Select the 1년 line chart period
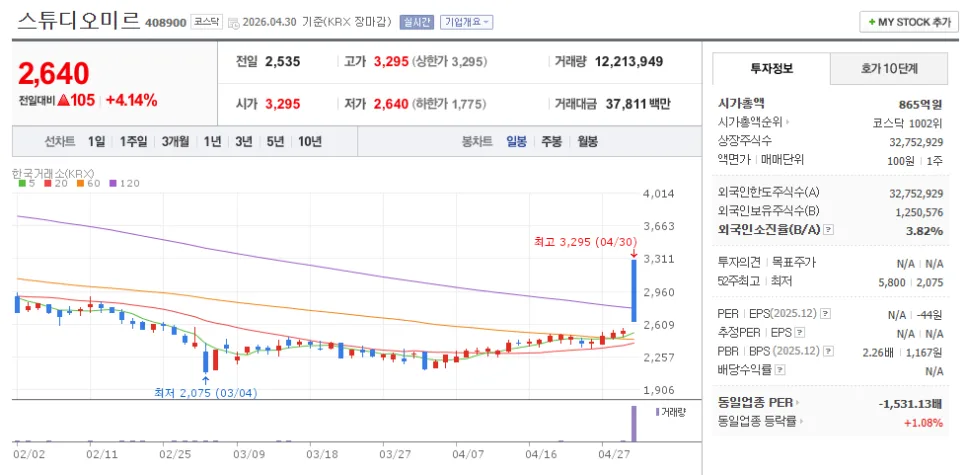 pyautogui.click(x=213, y=141)
